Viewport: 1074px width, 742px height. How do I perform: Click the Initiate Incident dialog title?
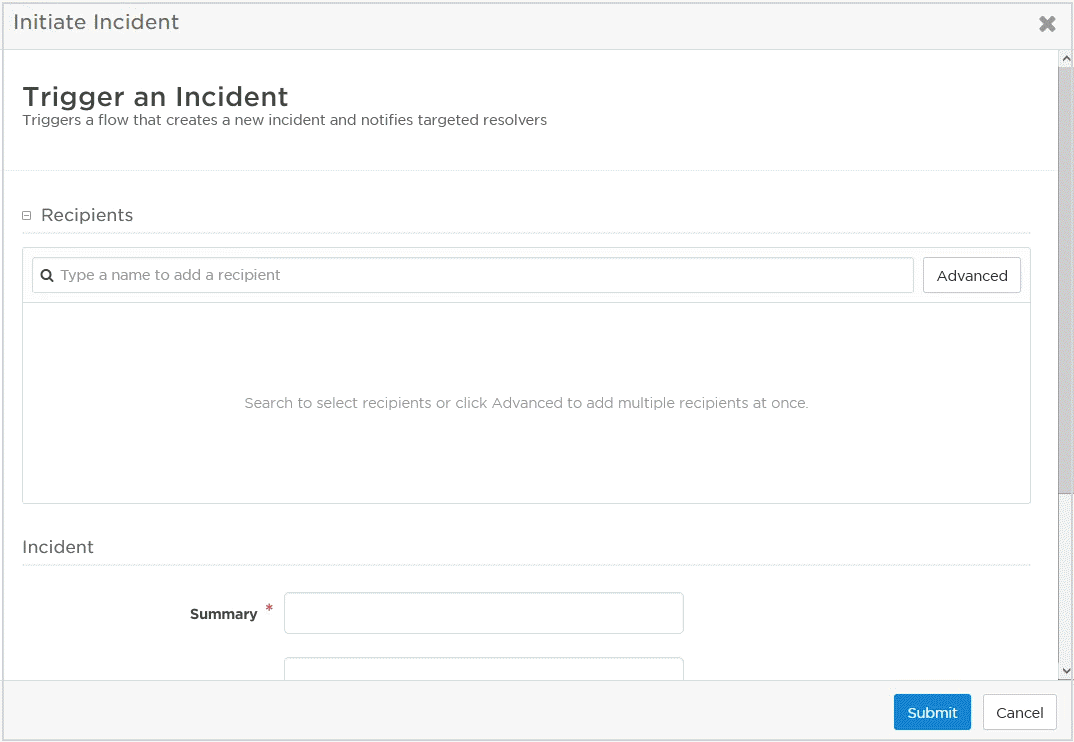click(96, 22)
